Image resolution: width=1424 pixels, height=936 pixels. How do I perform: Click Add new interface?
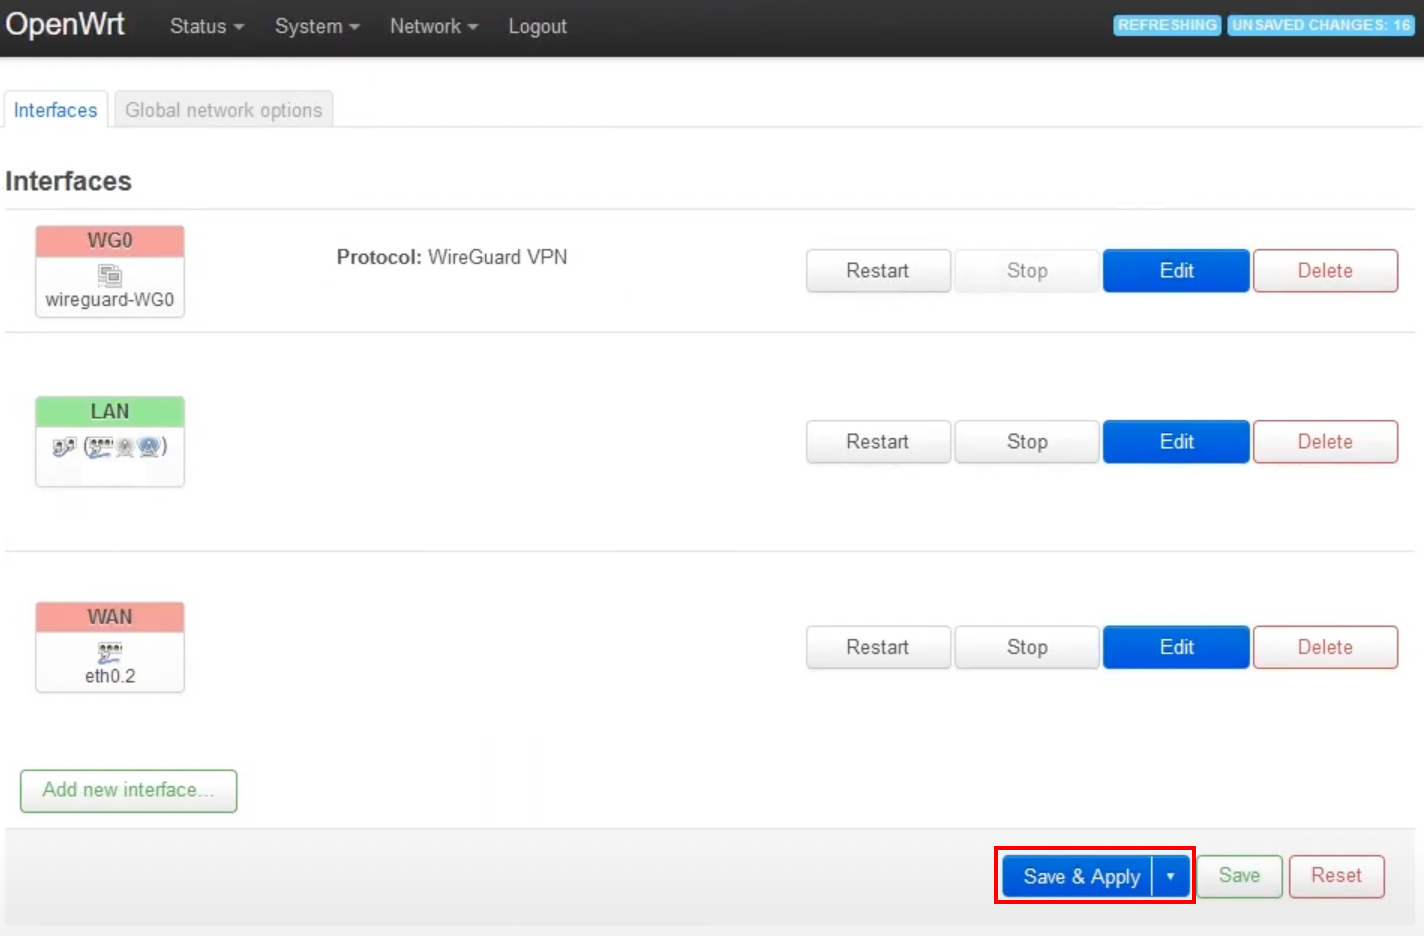128,790
